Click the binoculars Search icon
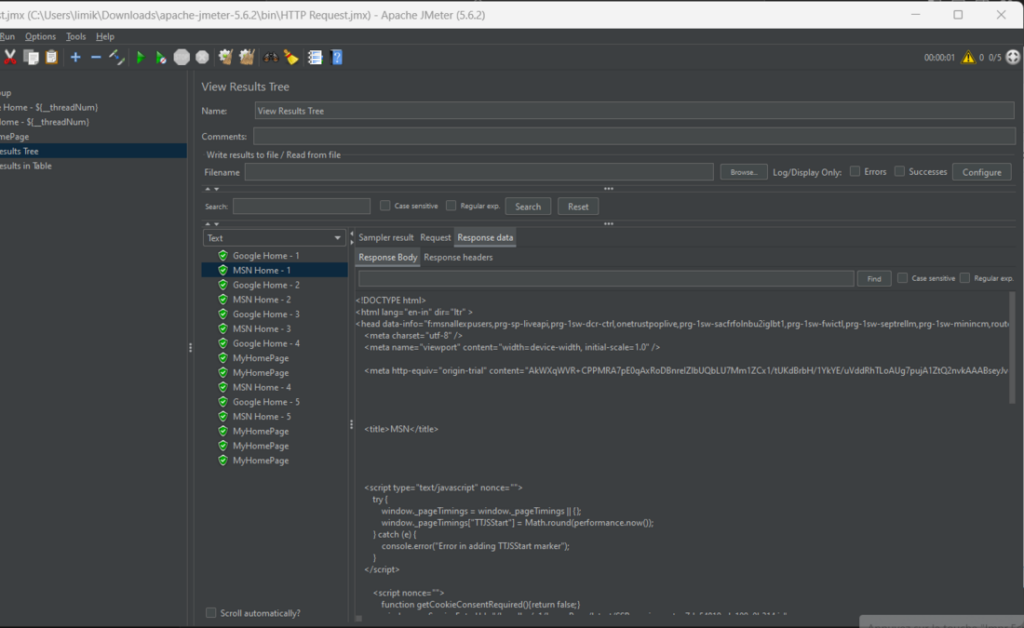 tap(270, 58)
